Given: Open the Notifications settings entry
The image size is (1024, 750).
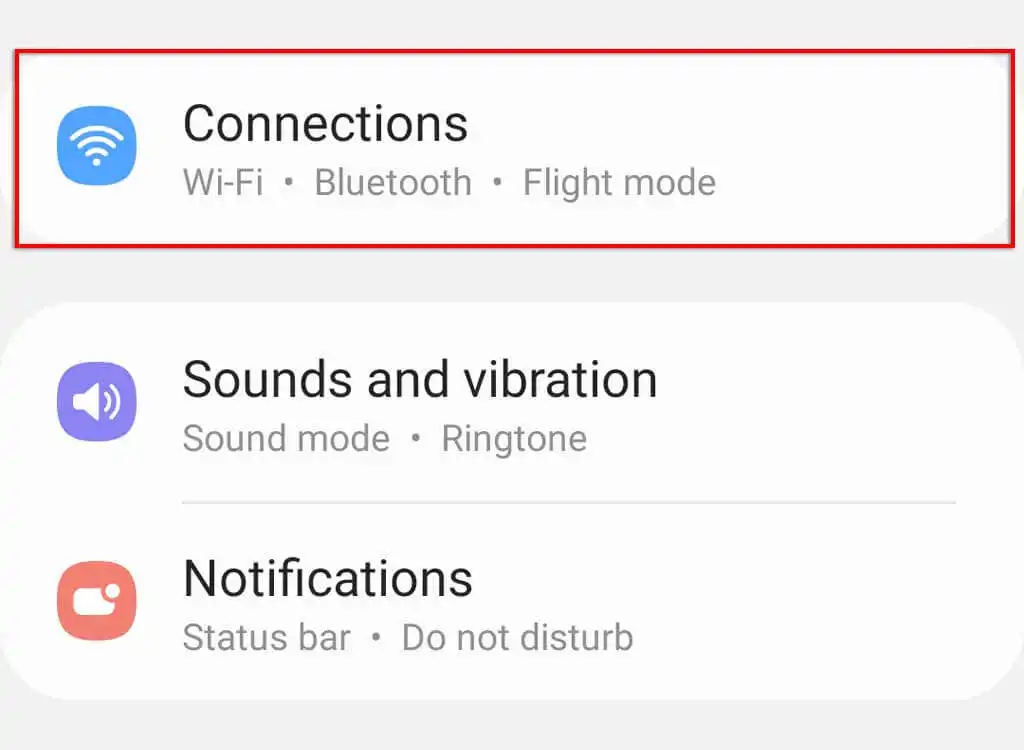Looking at the screenshot, I should (x=328, y=578).
